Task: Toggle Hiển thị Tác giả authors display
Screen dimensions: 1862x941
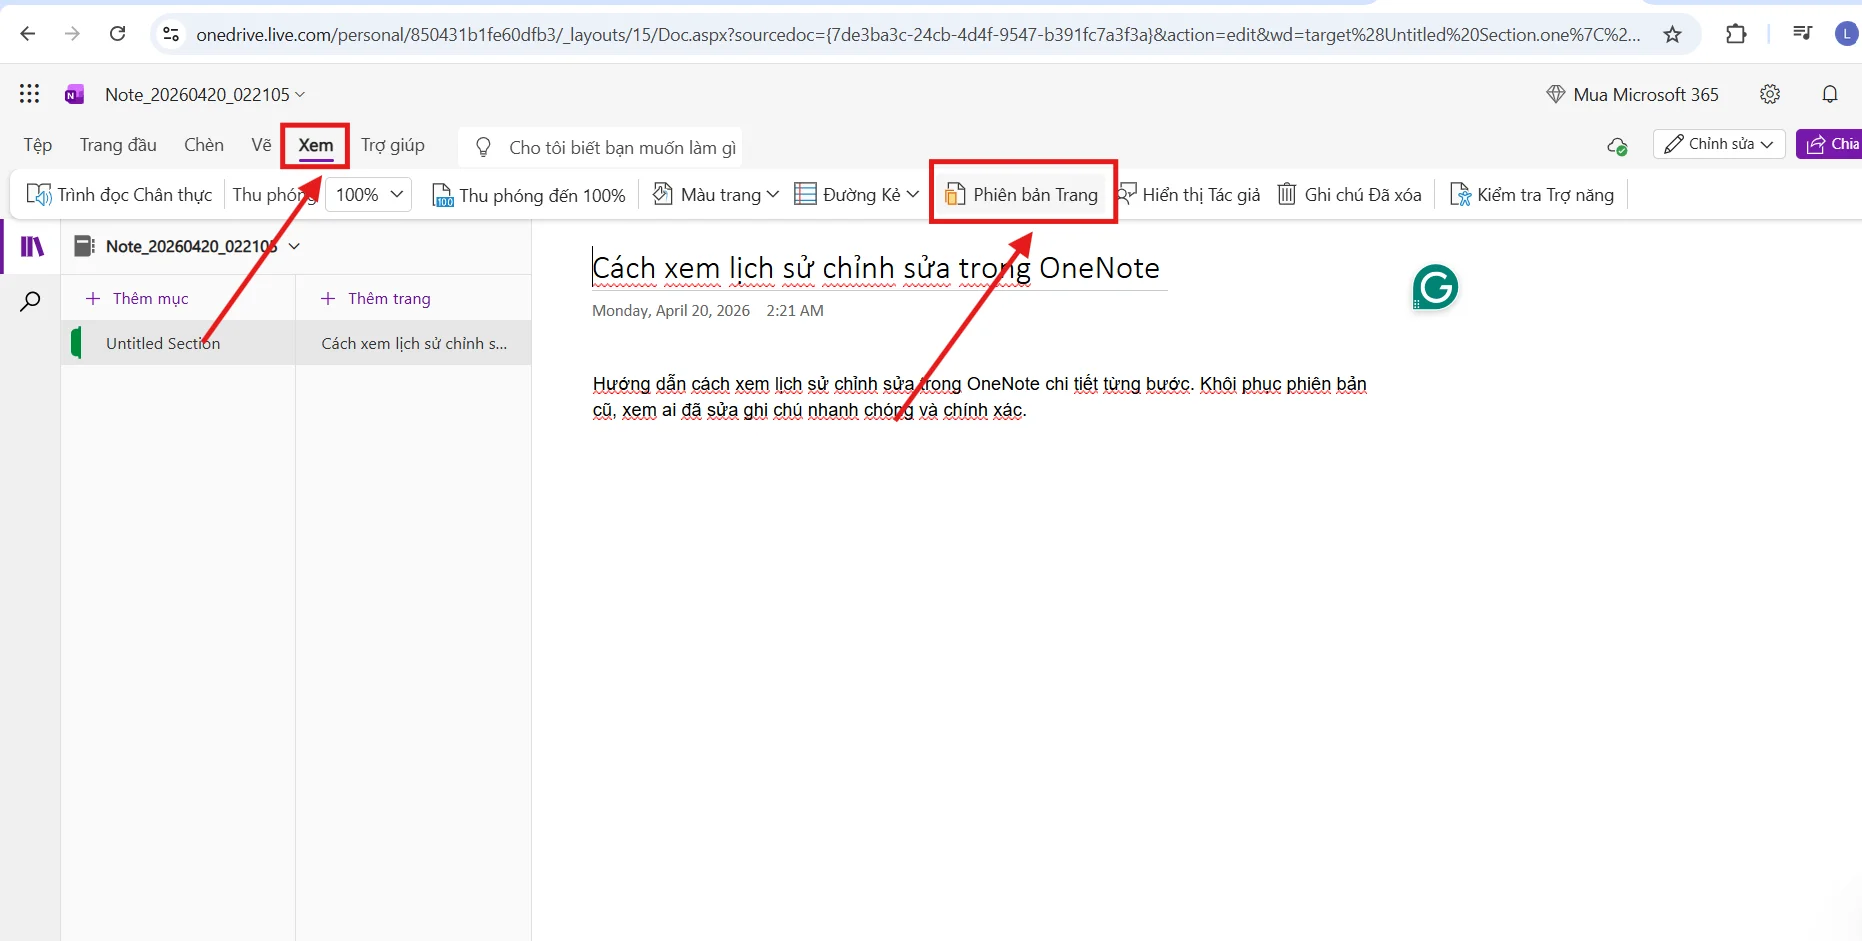Action: pos(1188,195)
